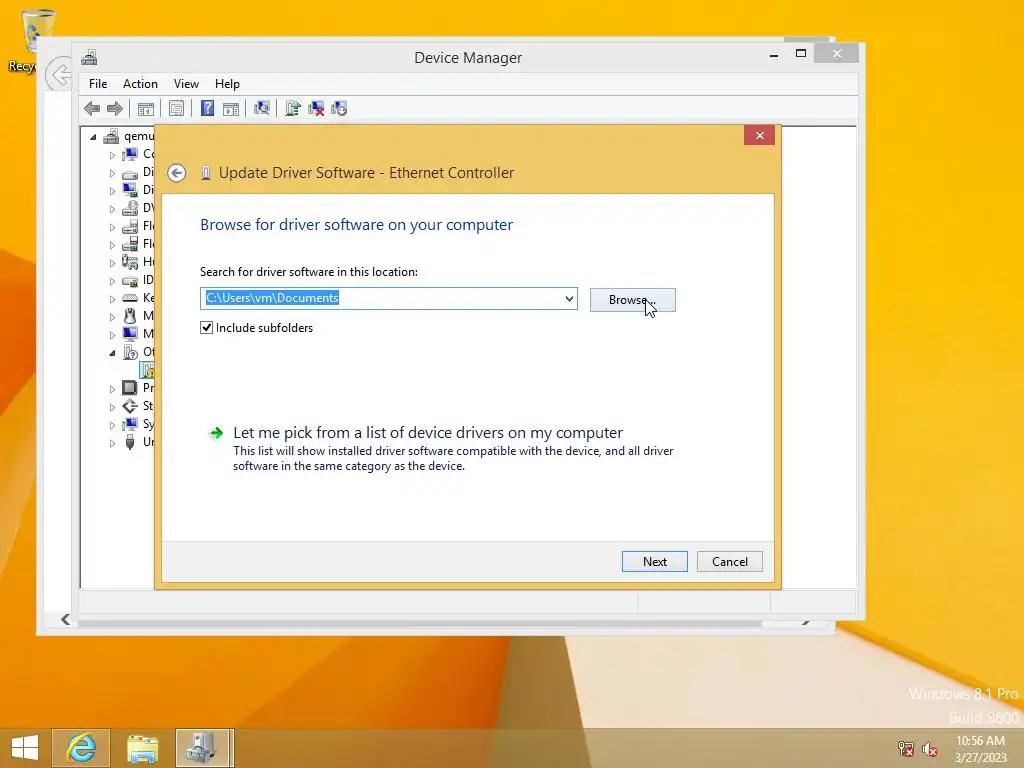1024x768 pixels.
Task: Maximize the Device Manager window
Action: pyautogui.click(x=801, y=54)
